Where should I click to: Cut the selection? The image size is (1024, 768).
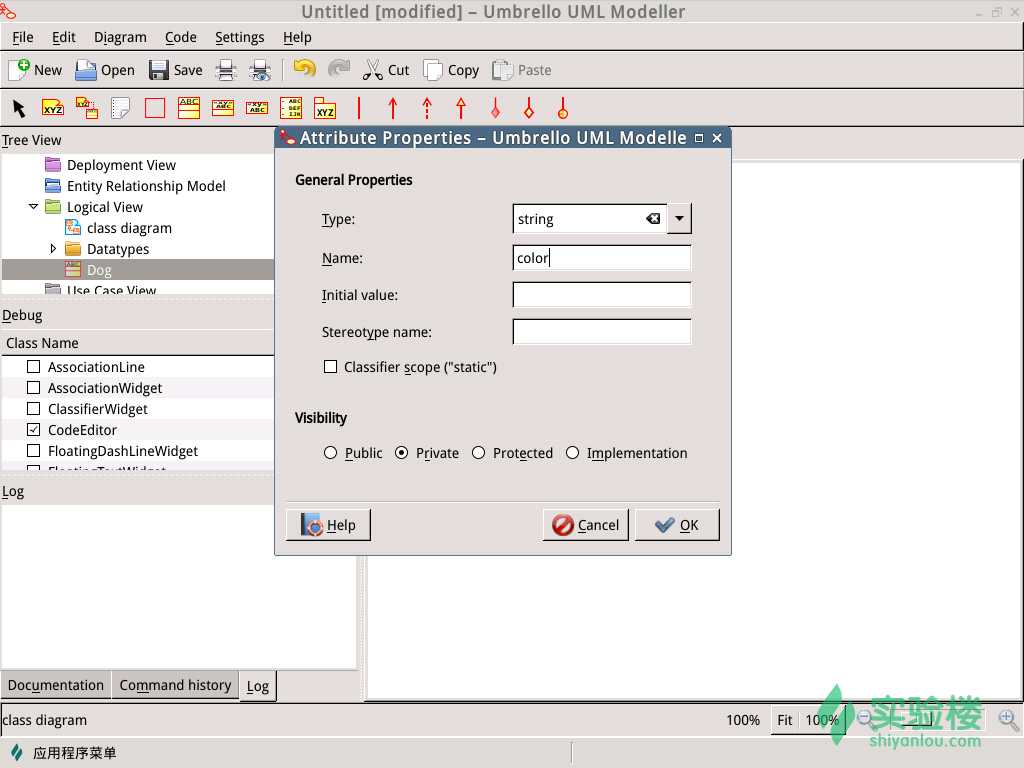pyautogui.click(x=386, y=70)
